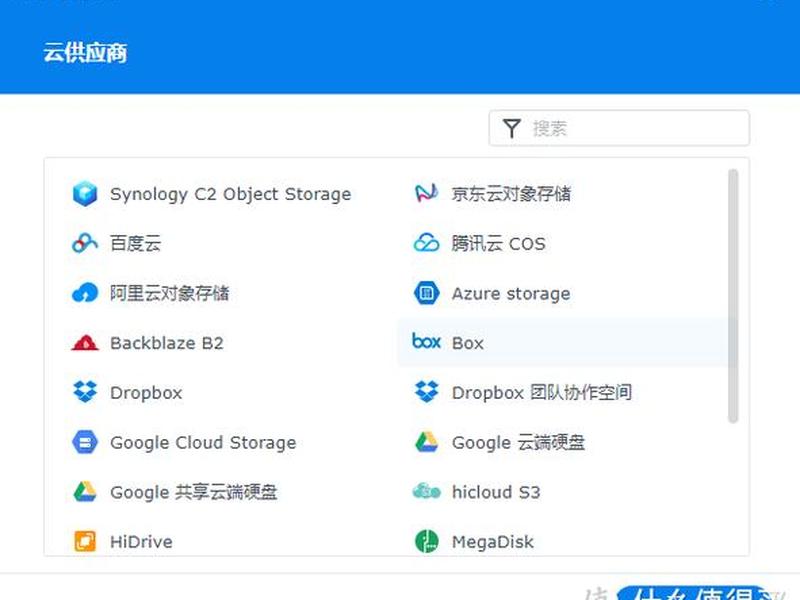800x600 pixels.
Task: Select the Azure storage label
Action: pos(511,294)
